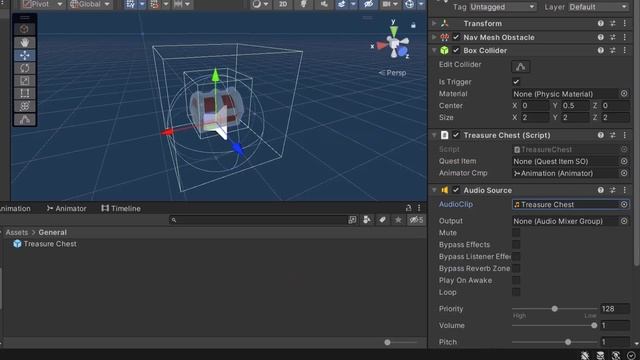Screen dimensions: 640x360
Task: Toggle scene lighting with the lightbulb icon
Action: [303, 4]
